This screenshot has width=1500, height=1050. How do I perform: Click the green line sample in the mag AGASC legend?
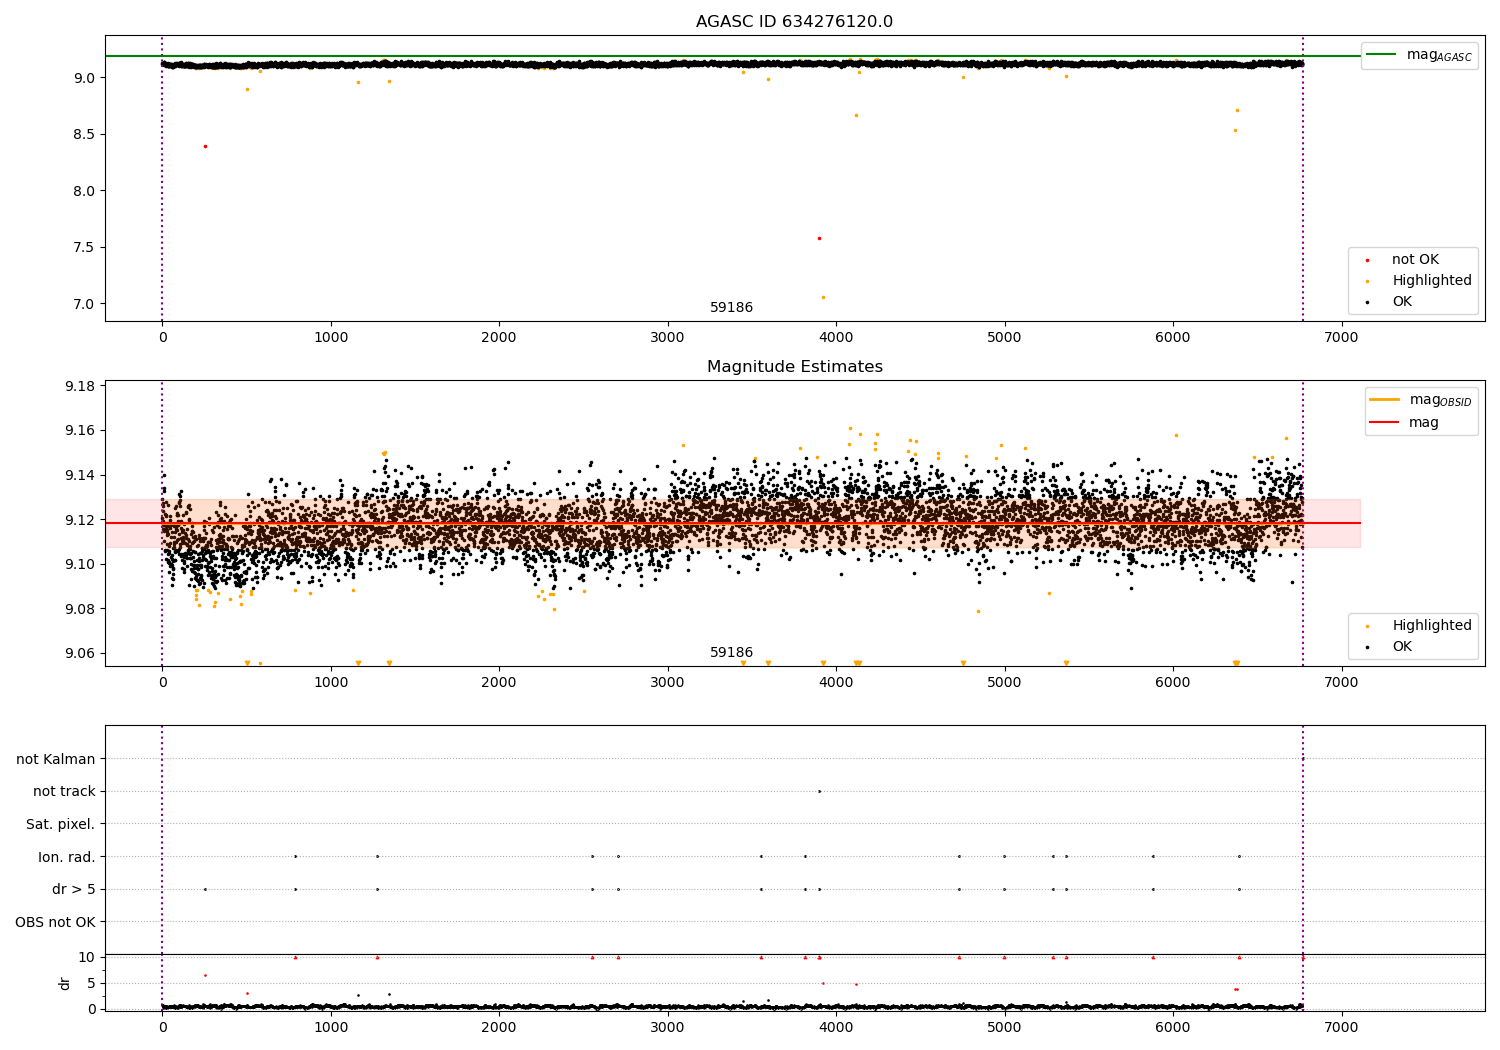tap(1381, 55)
